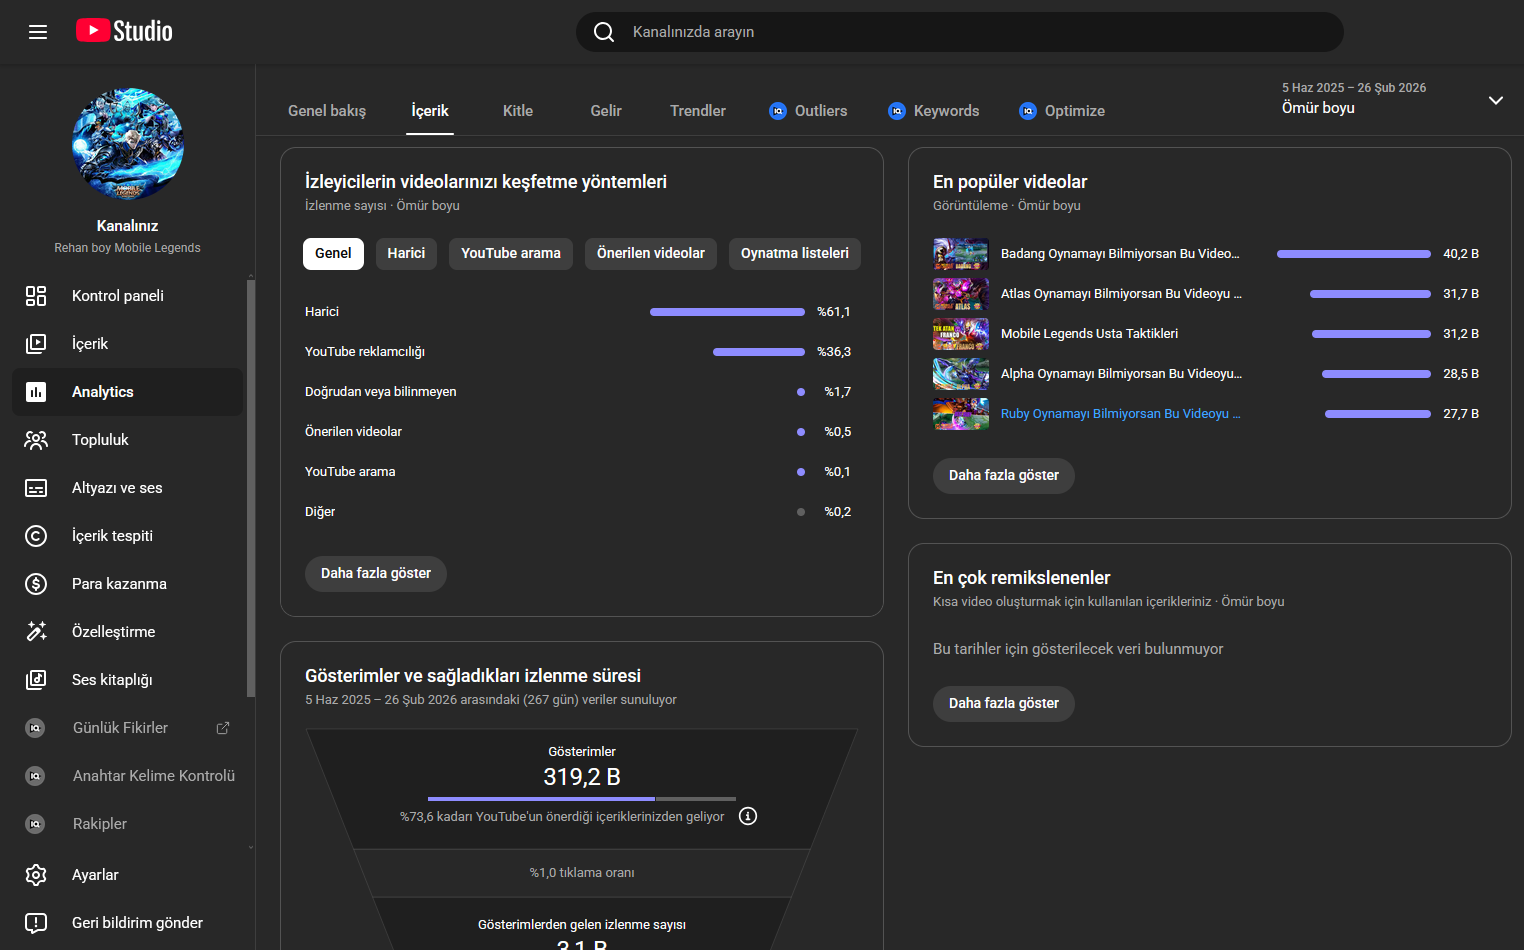Click the left sidebar scrollbar
Screen dimensions: 1524x950
251,488
